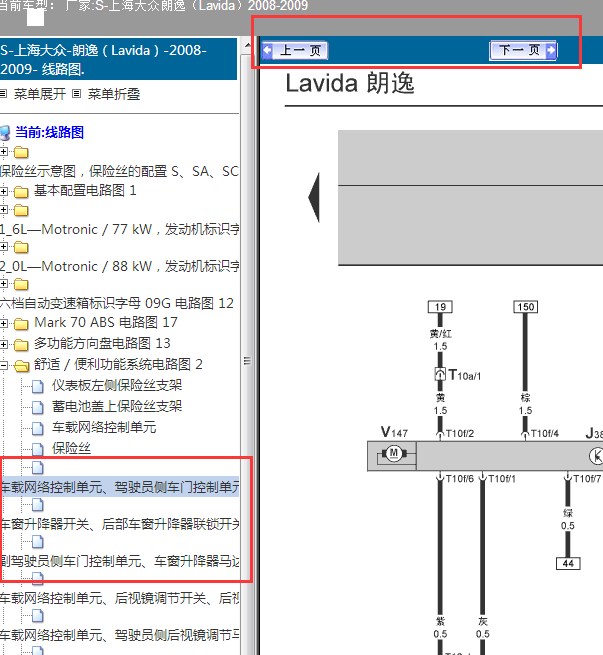Open 车载网络控制单元 page

(104, 427)
